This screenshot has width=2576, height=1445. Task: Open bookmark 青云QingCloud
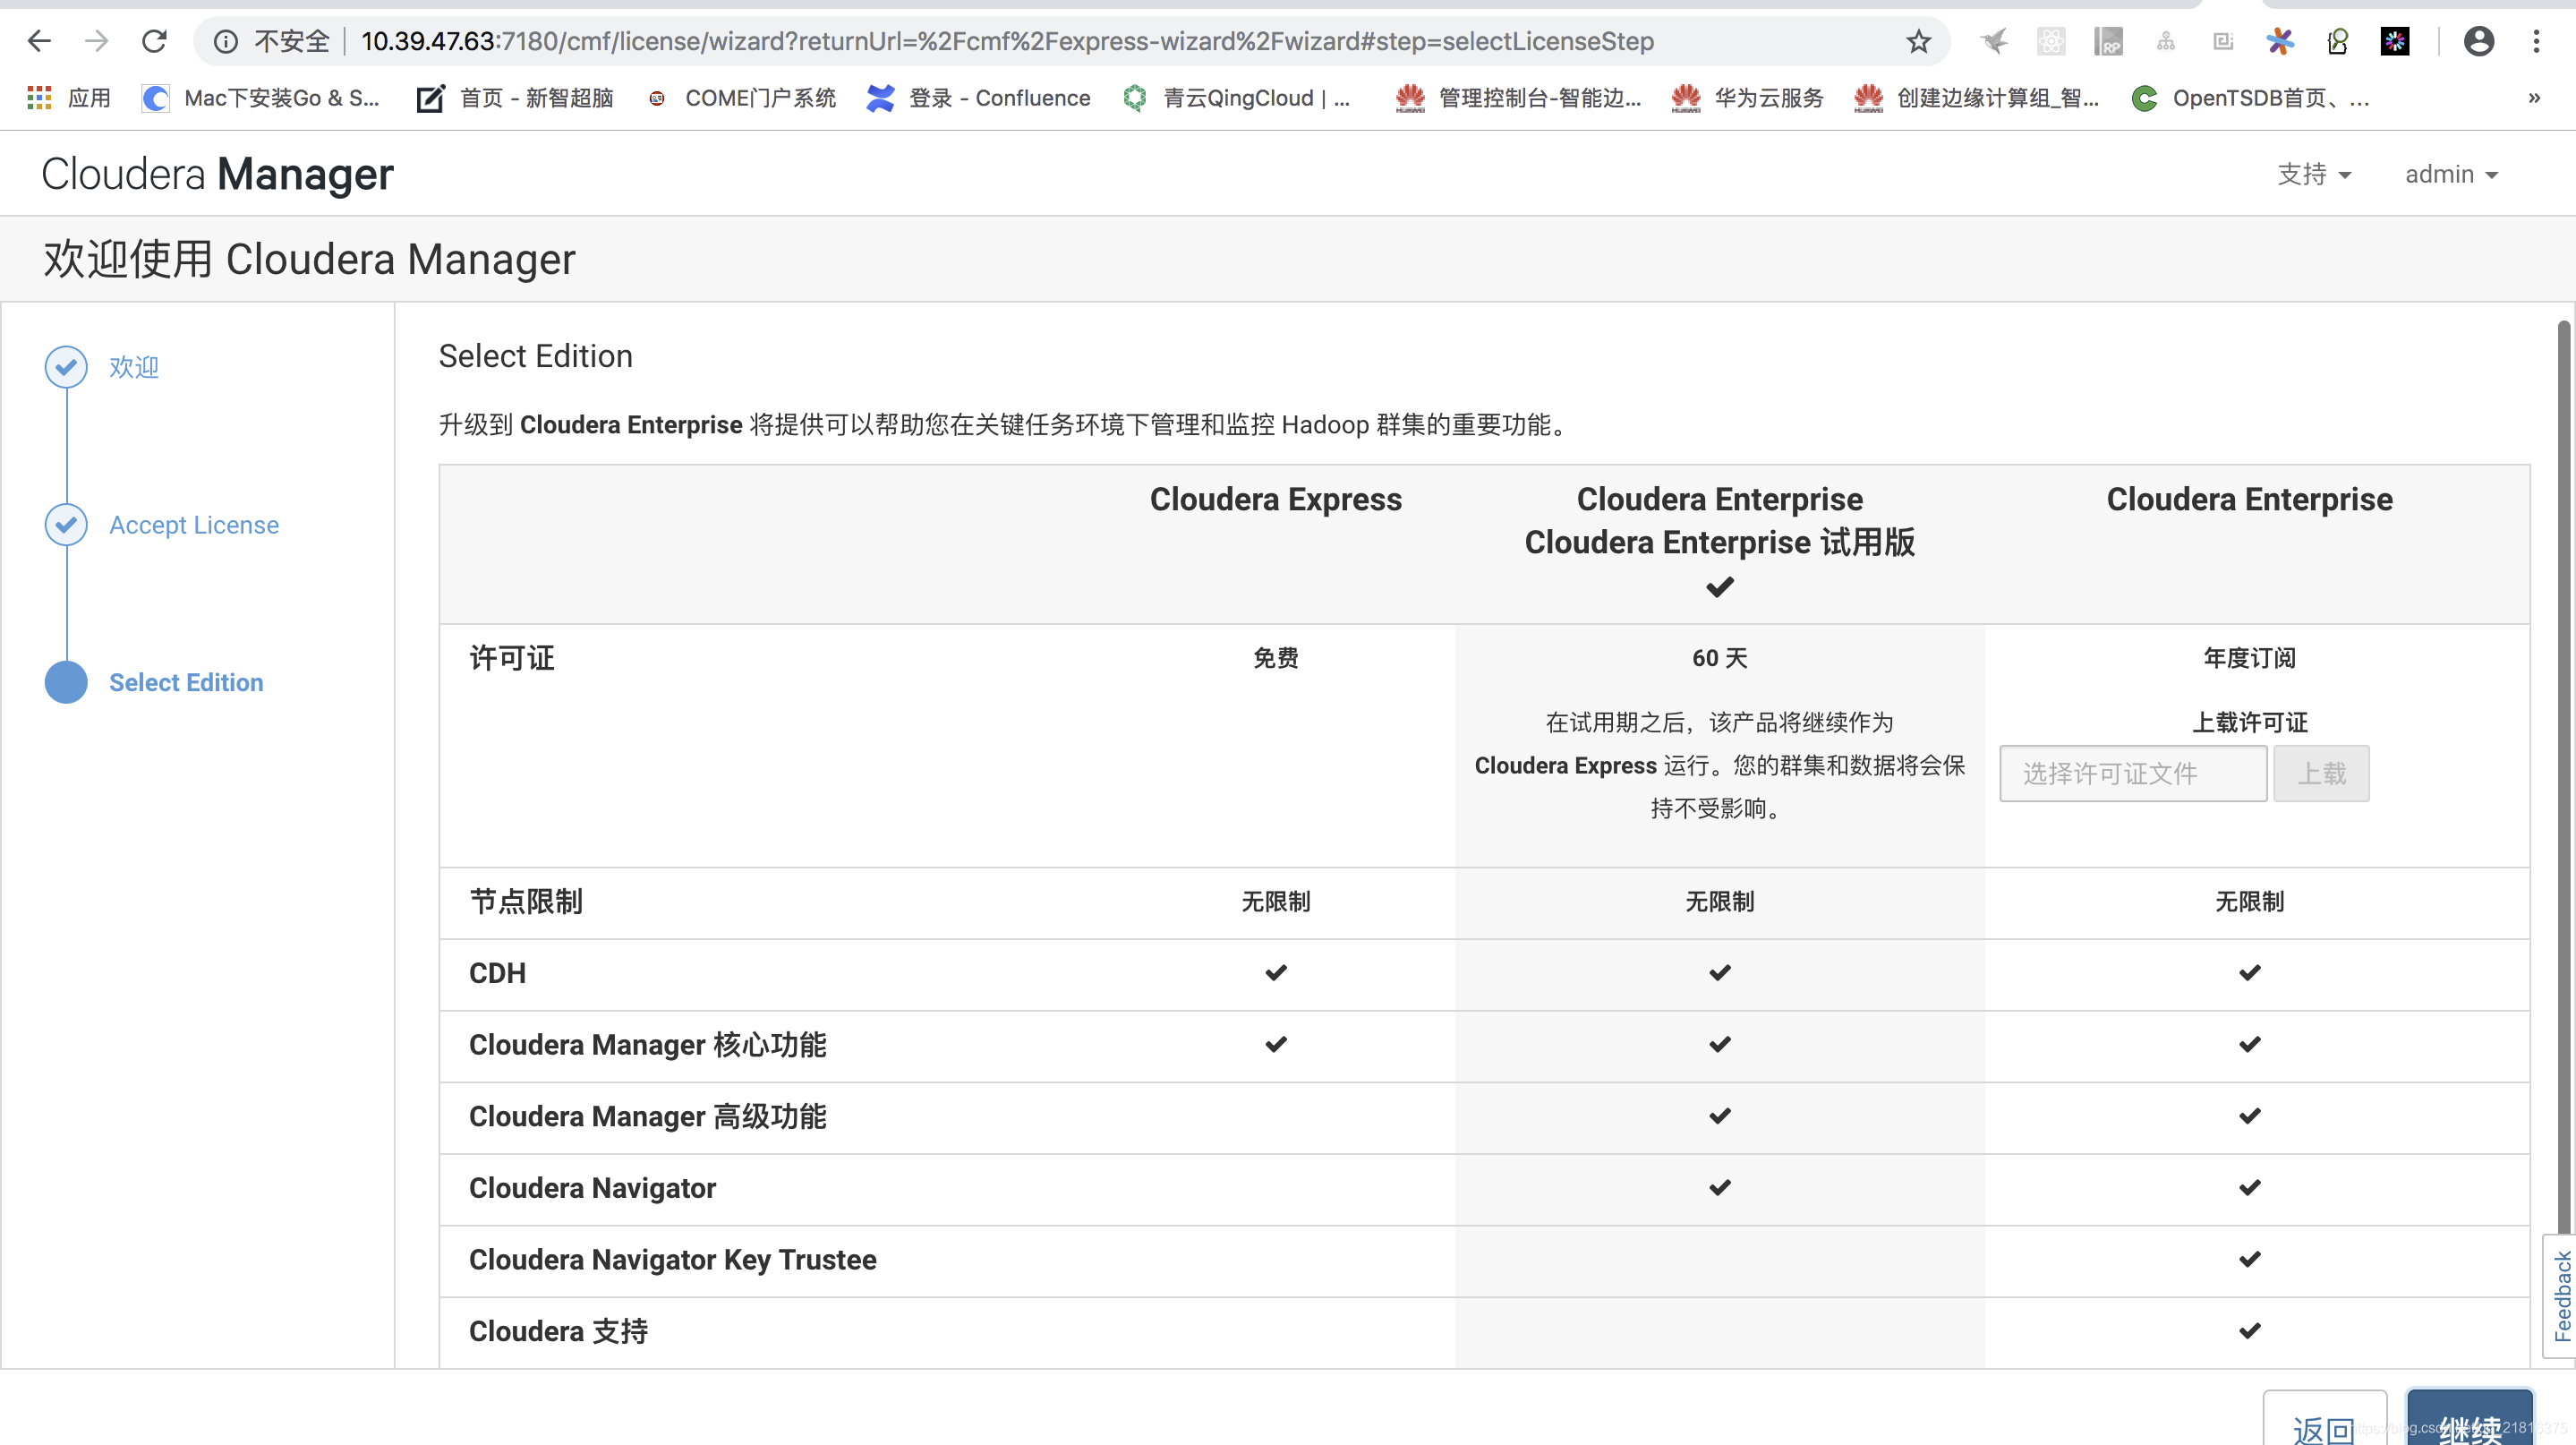click(1236, 98)
